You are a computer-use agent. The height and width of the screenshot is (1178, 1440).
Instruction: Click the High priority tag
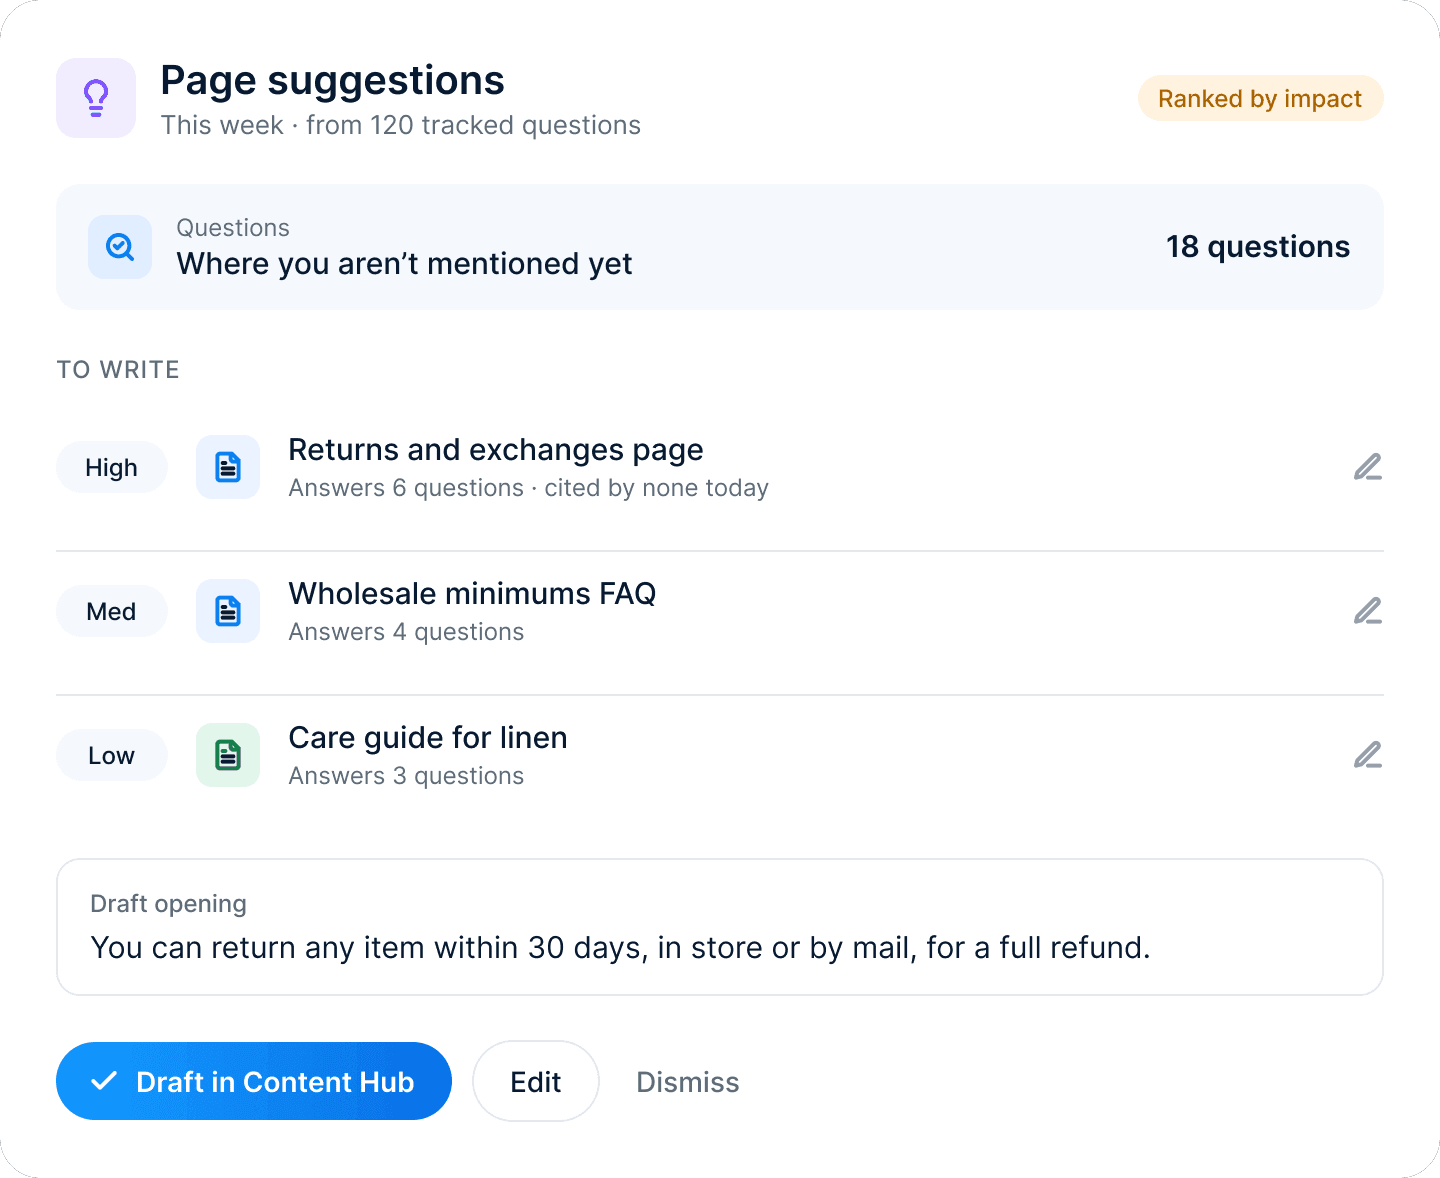[x=111, y=467]
